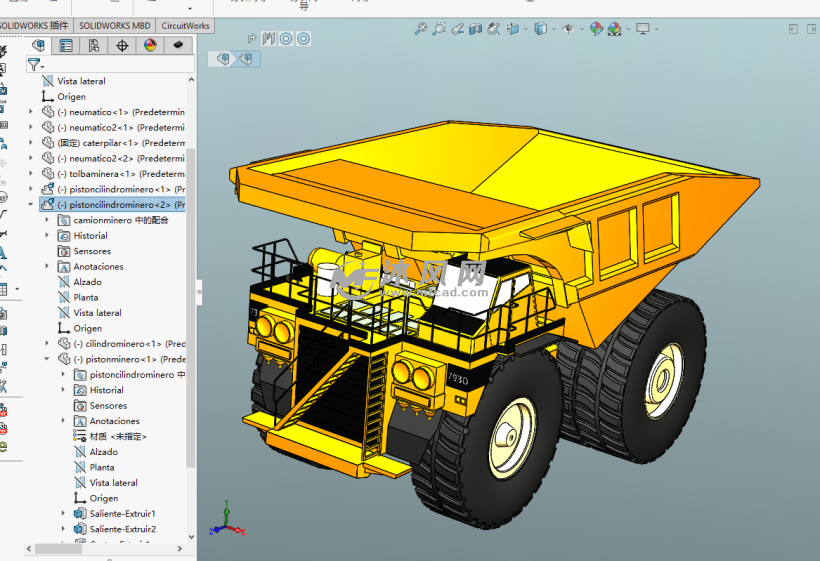The width and height of the screenshot is (820, 561).
Task: Click the Zoom to Area icon
Action: [x=439, y=30]
